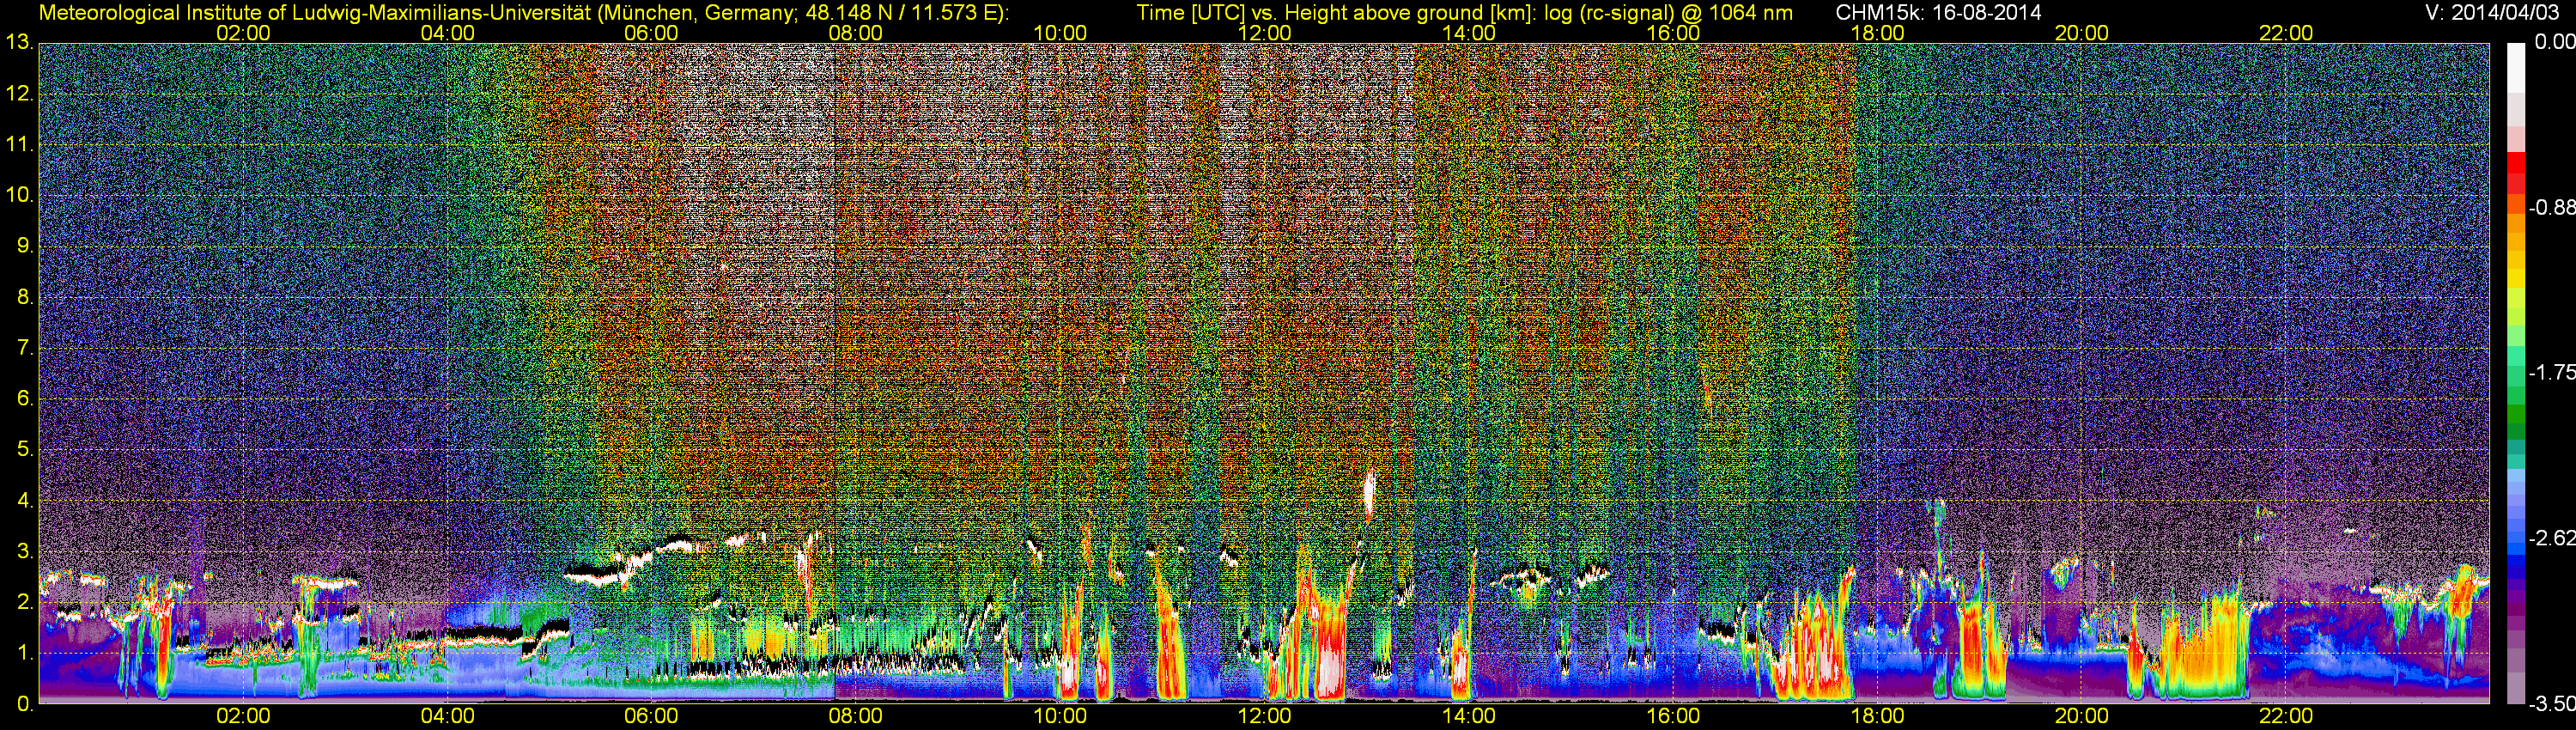Screen dimensions: 2576x730
Task: Click the bottom axis 14:00 time label
Action: pos(1469,716)
